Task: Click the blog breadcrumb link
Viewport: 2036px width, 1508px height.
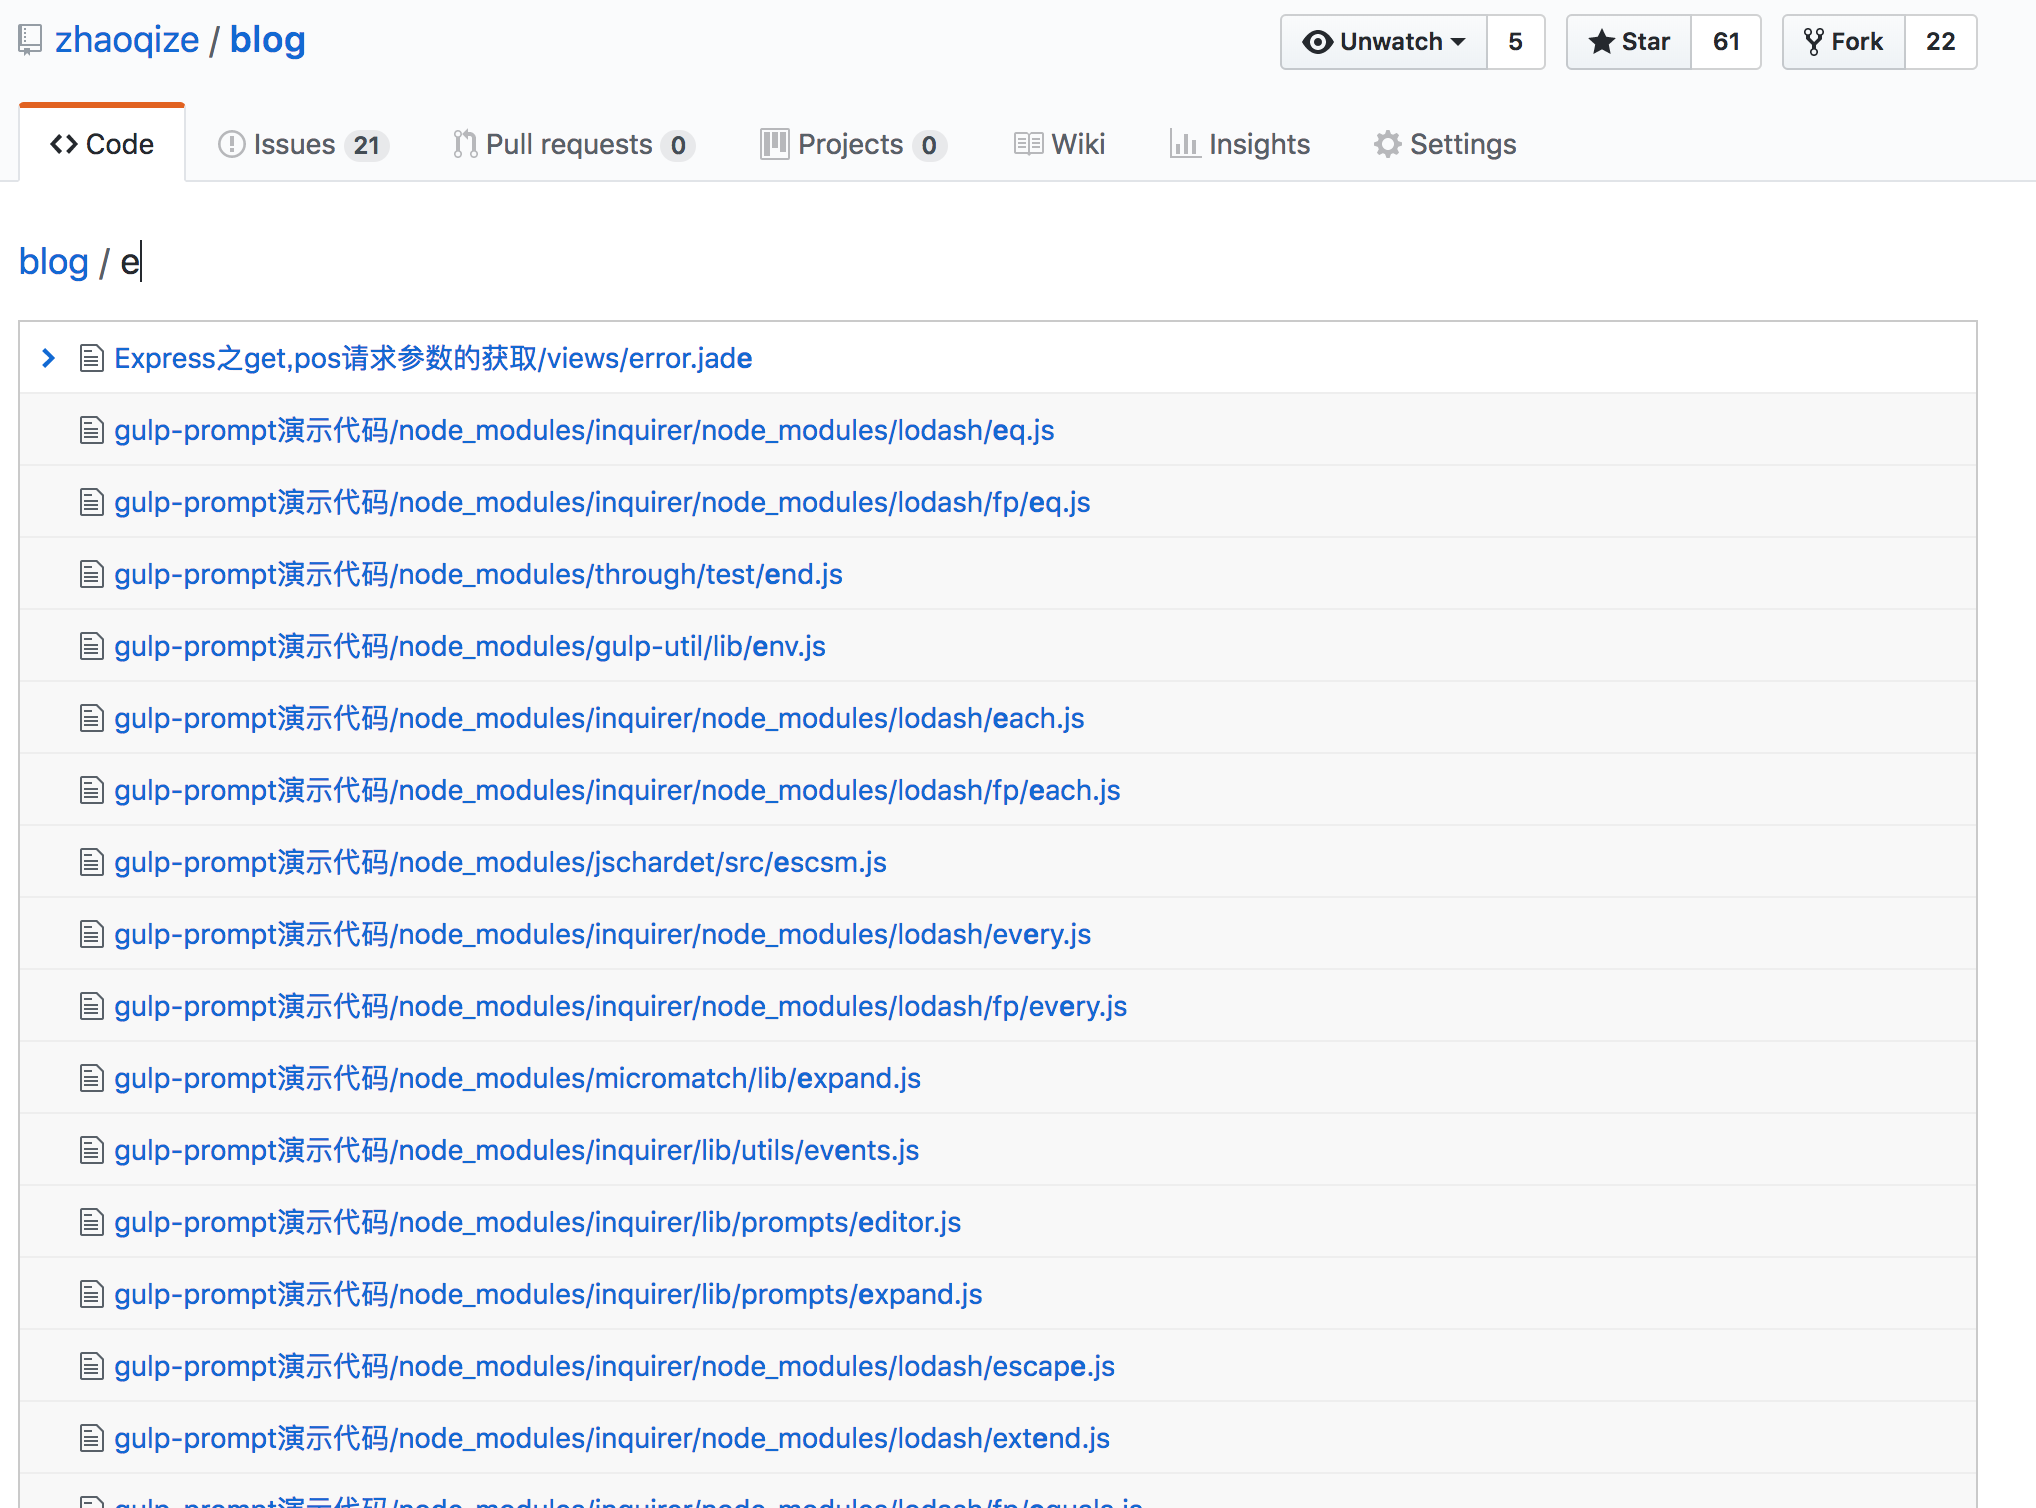Action: (x=54, y=262)
